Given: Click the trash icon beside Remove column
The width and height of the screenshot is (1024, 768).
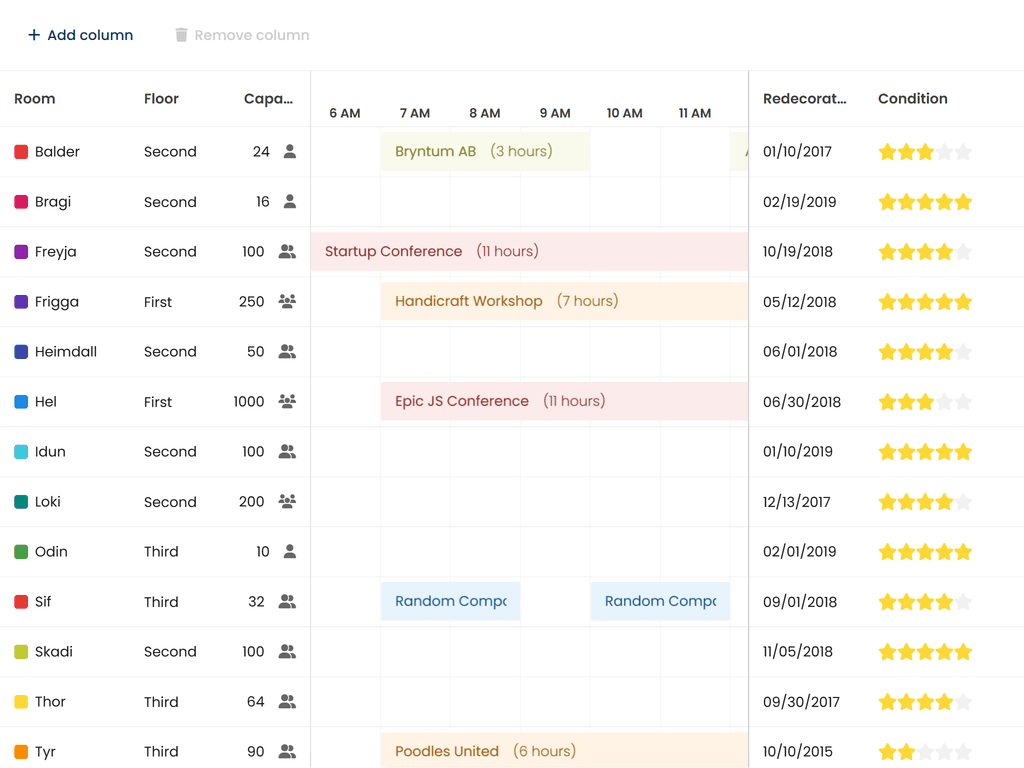Looking at the screenshot, I should click(x=181, y=35).
